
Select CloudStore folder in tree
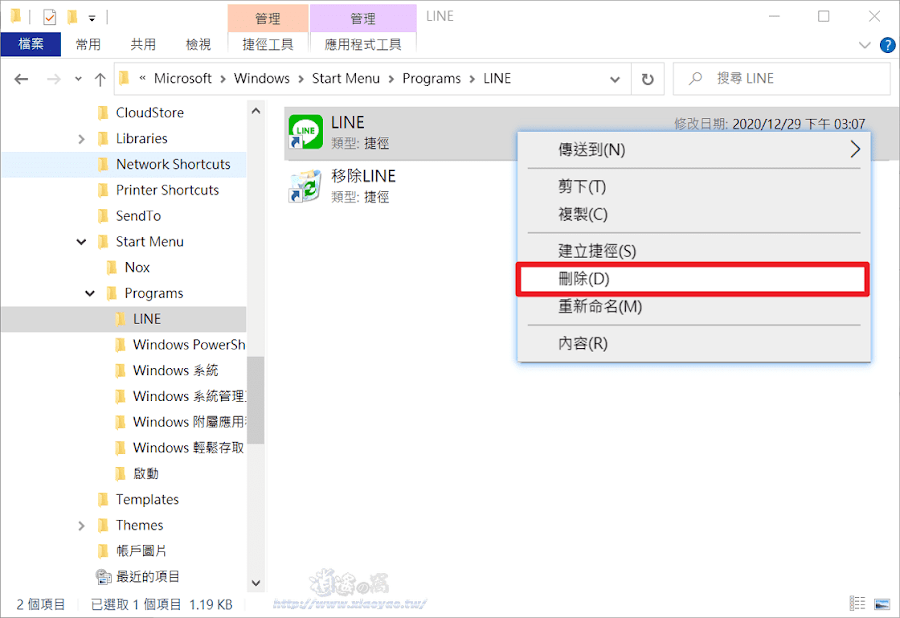tap(150, 112)
